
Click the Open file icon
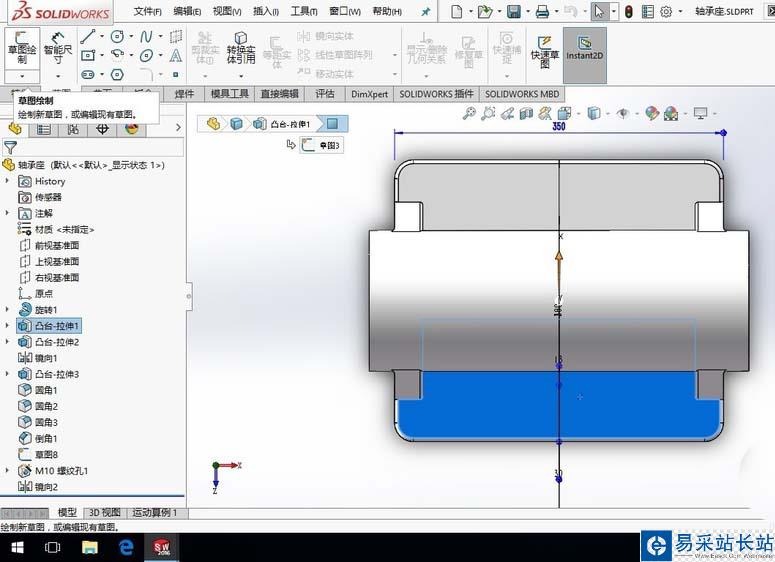[x=485, y=11]
